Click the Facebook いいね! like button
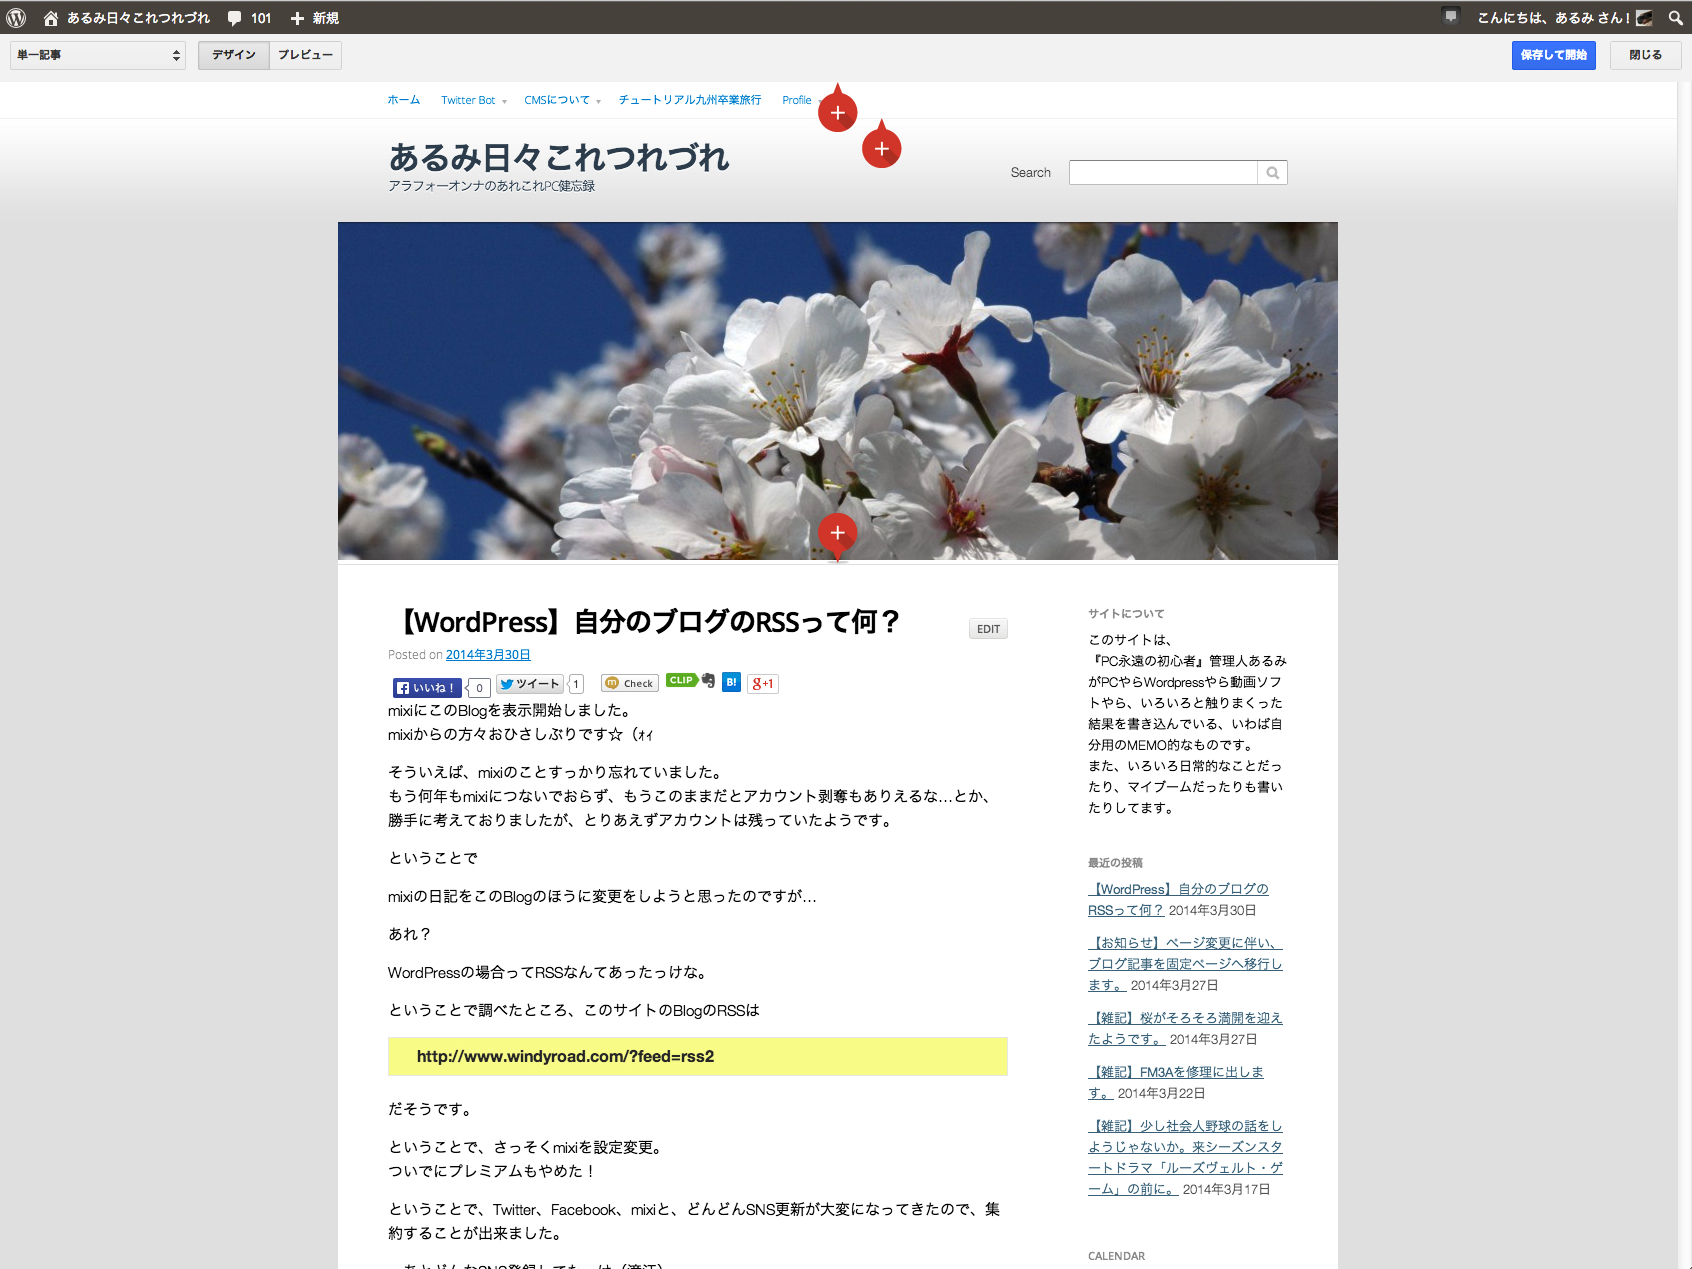1692x1269 pixels. point(427,688)
